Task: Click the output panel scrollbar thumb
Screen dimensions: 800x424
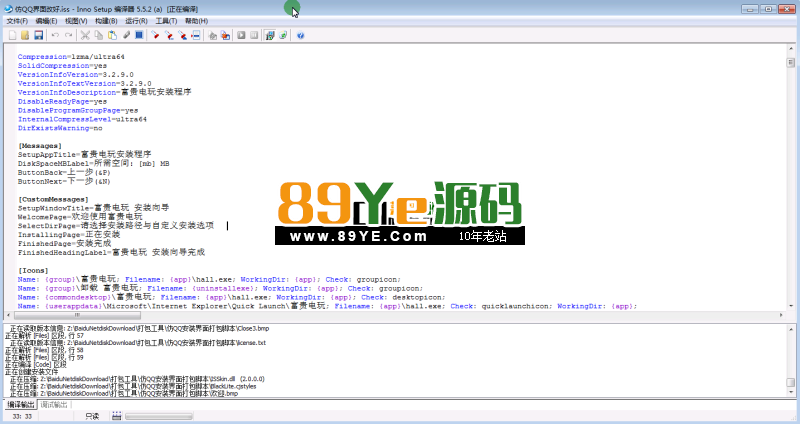Action: [x=790, y=382]
